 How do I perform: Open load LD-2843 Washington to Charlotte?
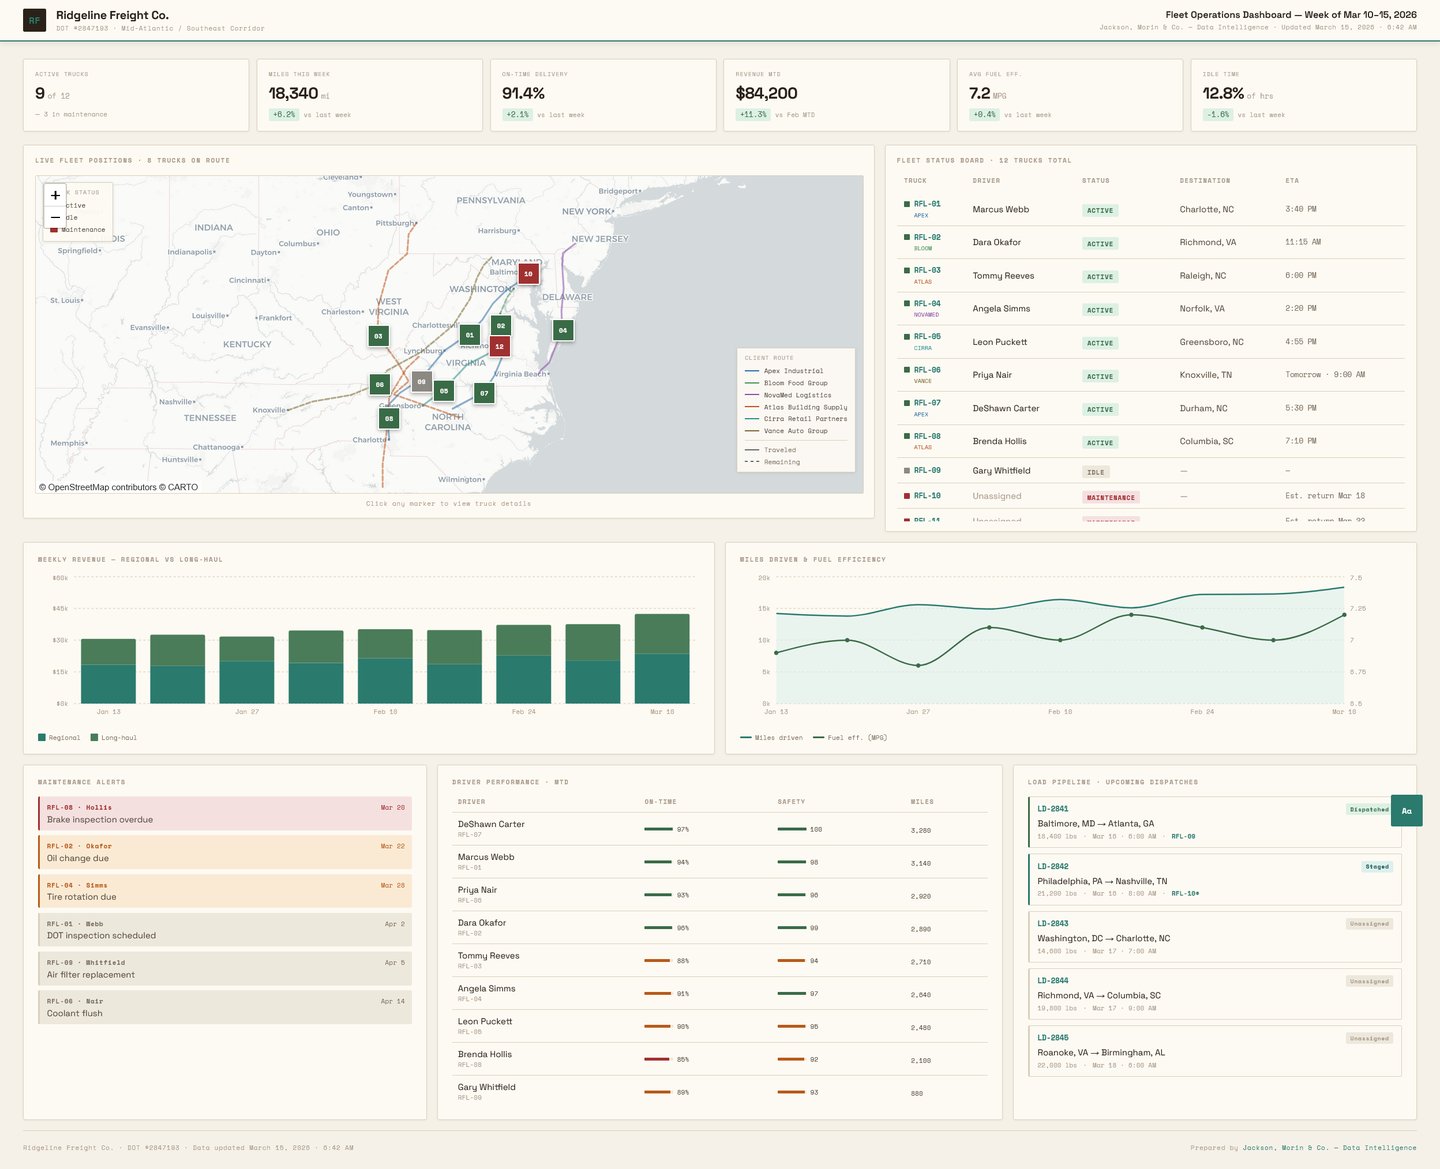click(1214, 938)
